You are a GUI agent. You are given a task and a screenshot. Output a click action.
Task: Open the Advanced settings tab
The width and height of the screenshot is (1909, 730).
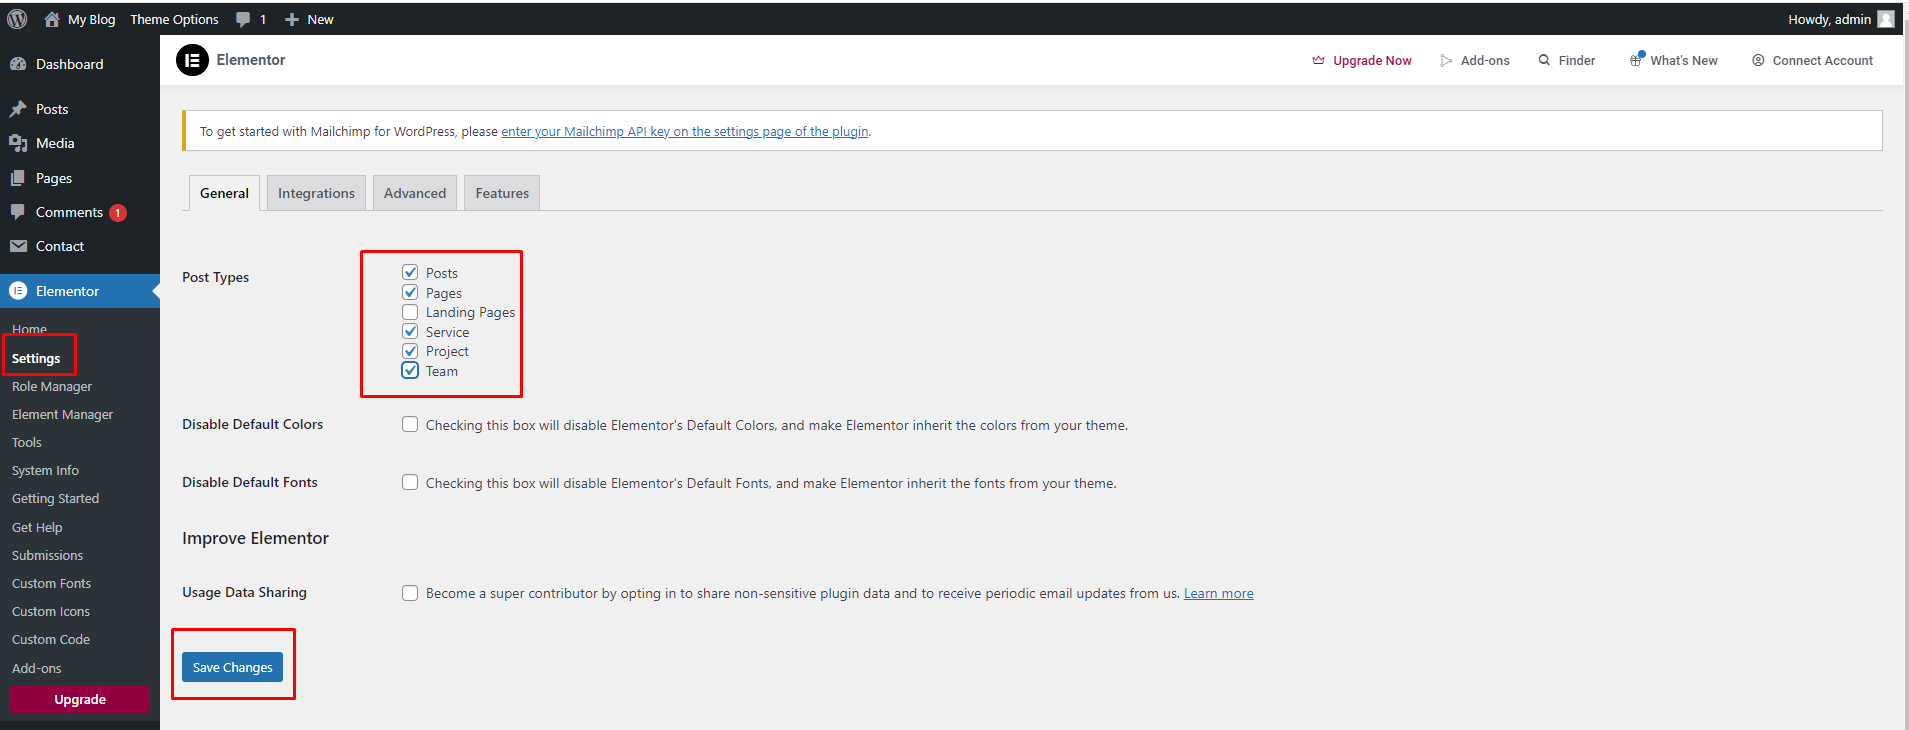[x=415, y=193]
